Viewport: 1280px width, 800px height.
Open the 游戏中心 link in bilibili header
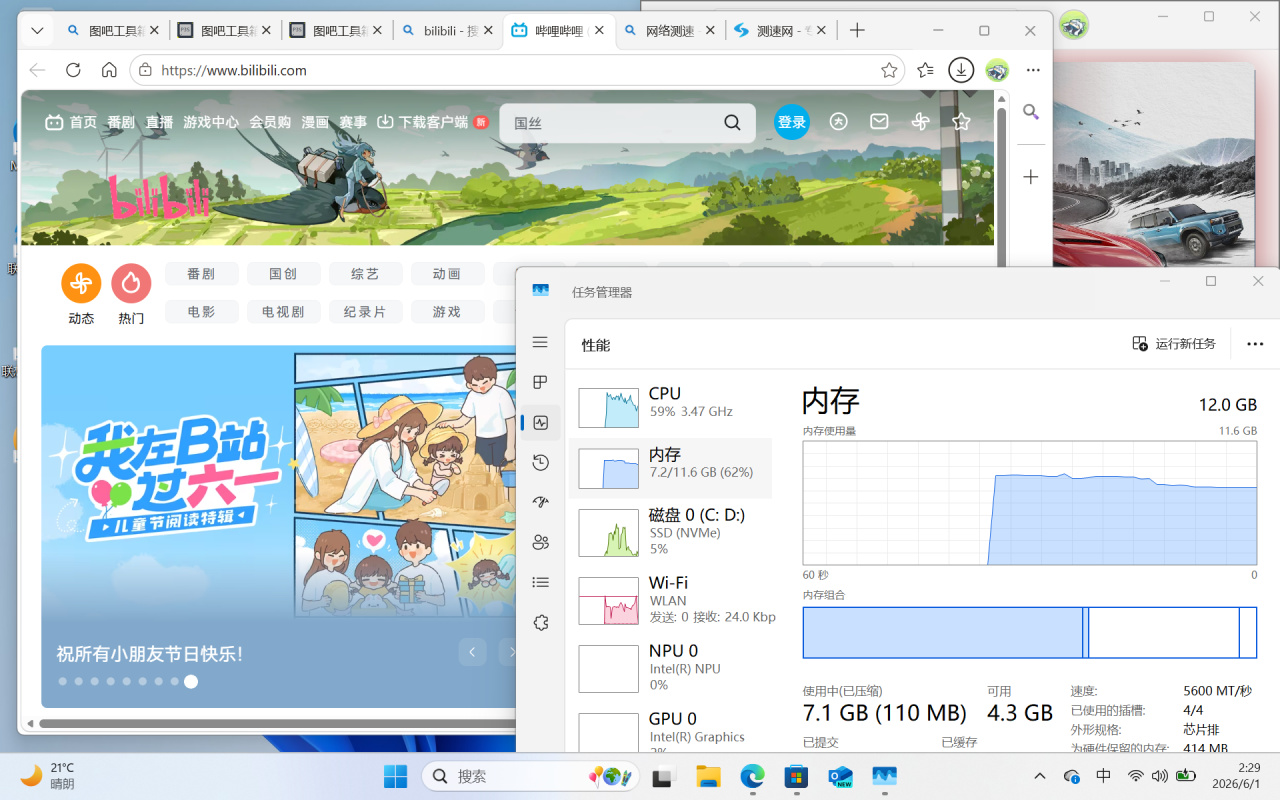[211, 122]
